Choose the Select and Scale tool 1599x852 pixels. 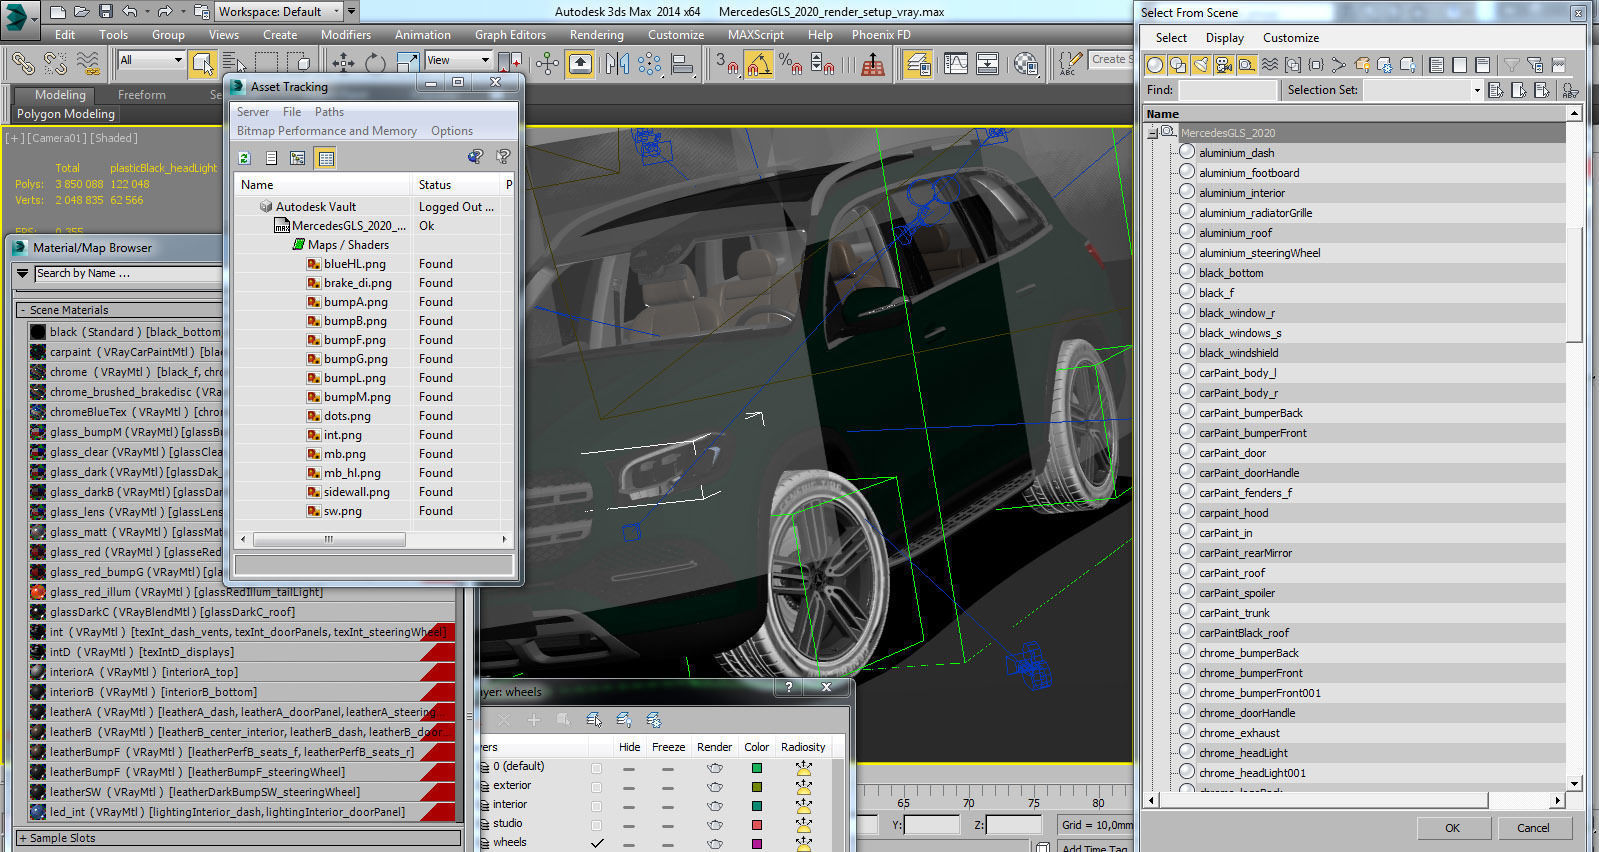point(407,63)
